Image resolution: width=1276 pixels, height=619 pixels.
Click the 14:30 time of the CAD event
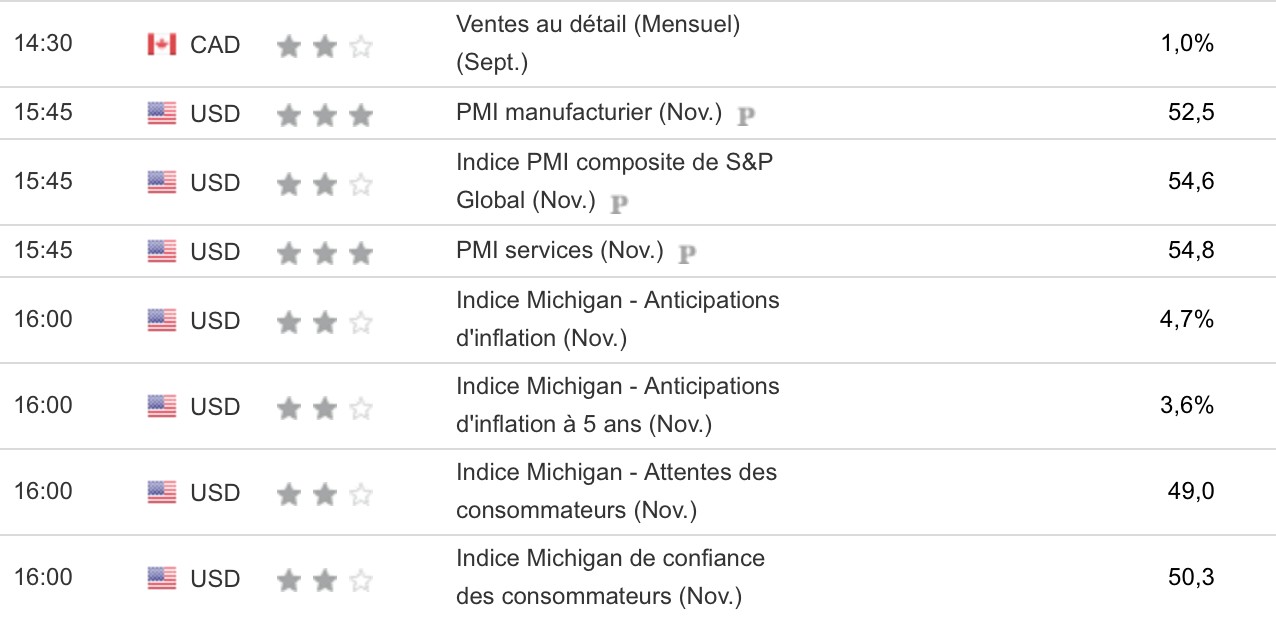coord(43,44)
